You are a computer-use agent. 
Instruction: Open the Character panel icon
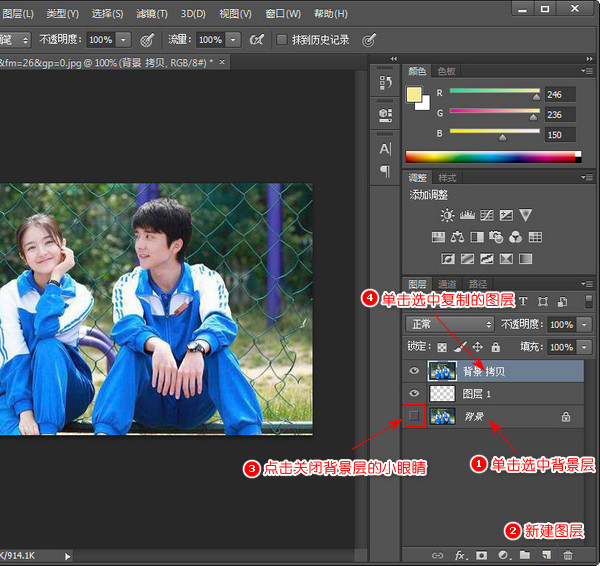pos(385,149)
